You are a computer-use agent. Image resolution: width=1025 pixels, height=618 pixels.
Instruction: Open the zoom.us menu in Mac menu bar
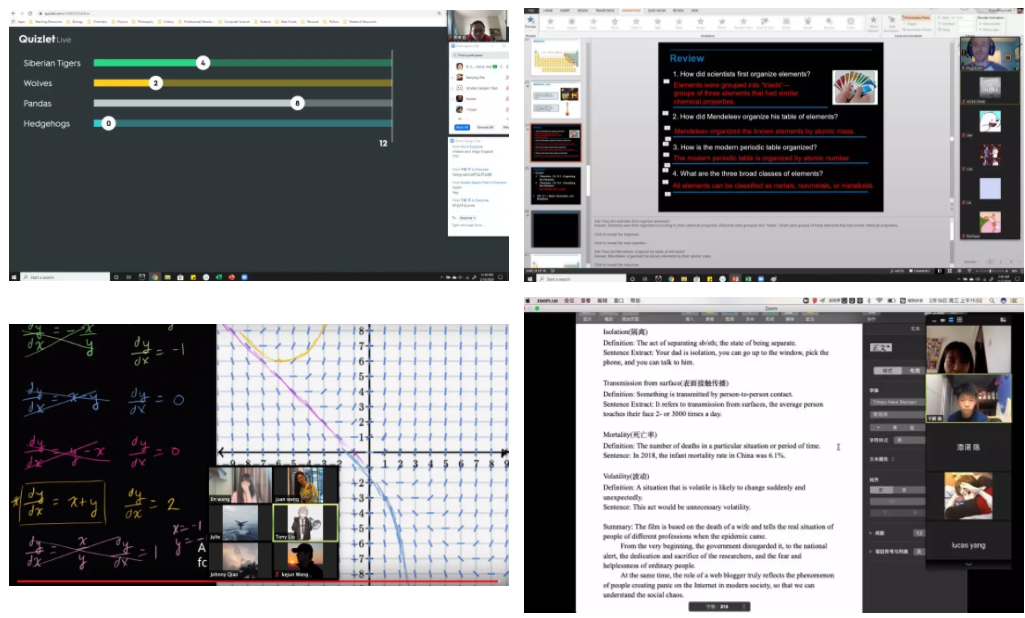(547, 301)
